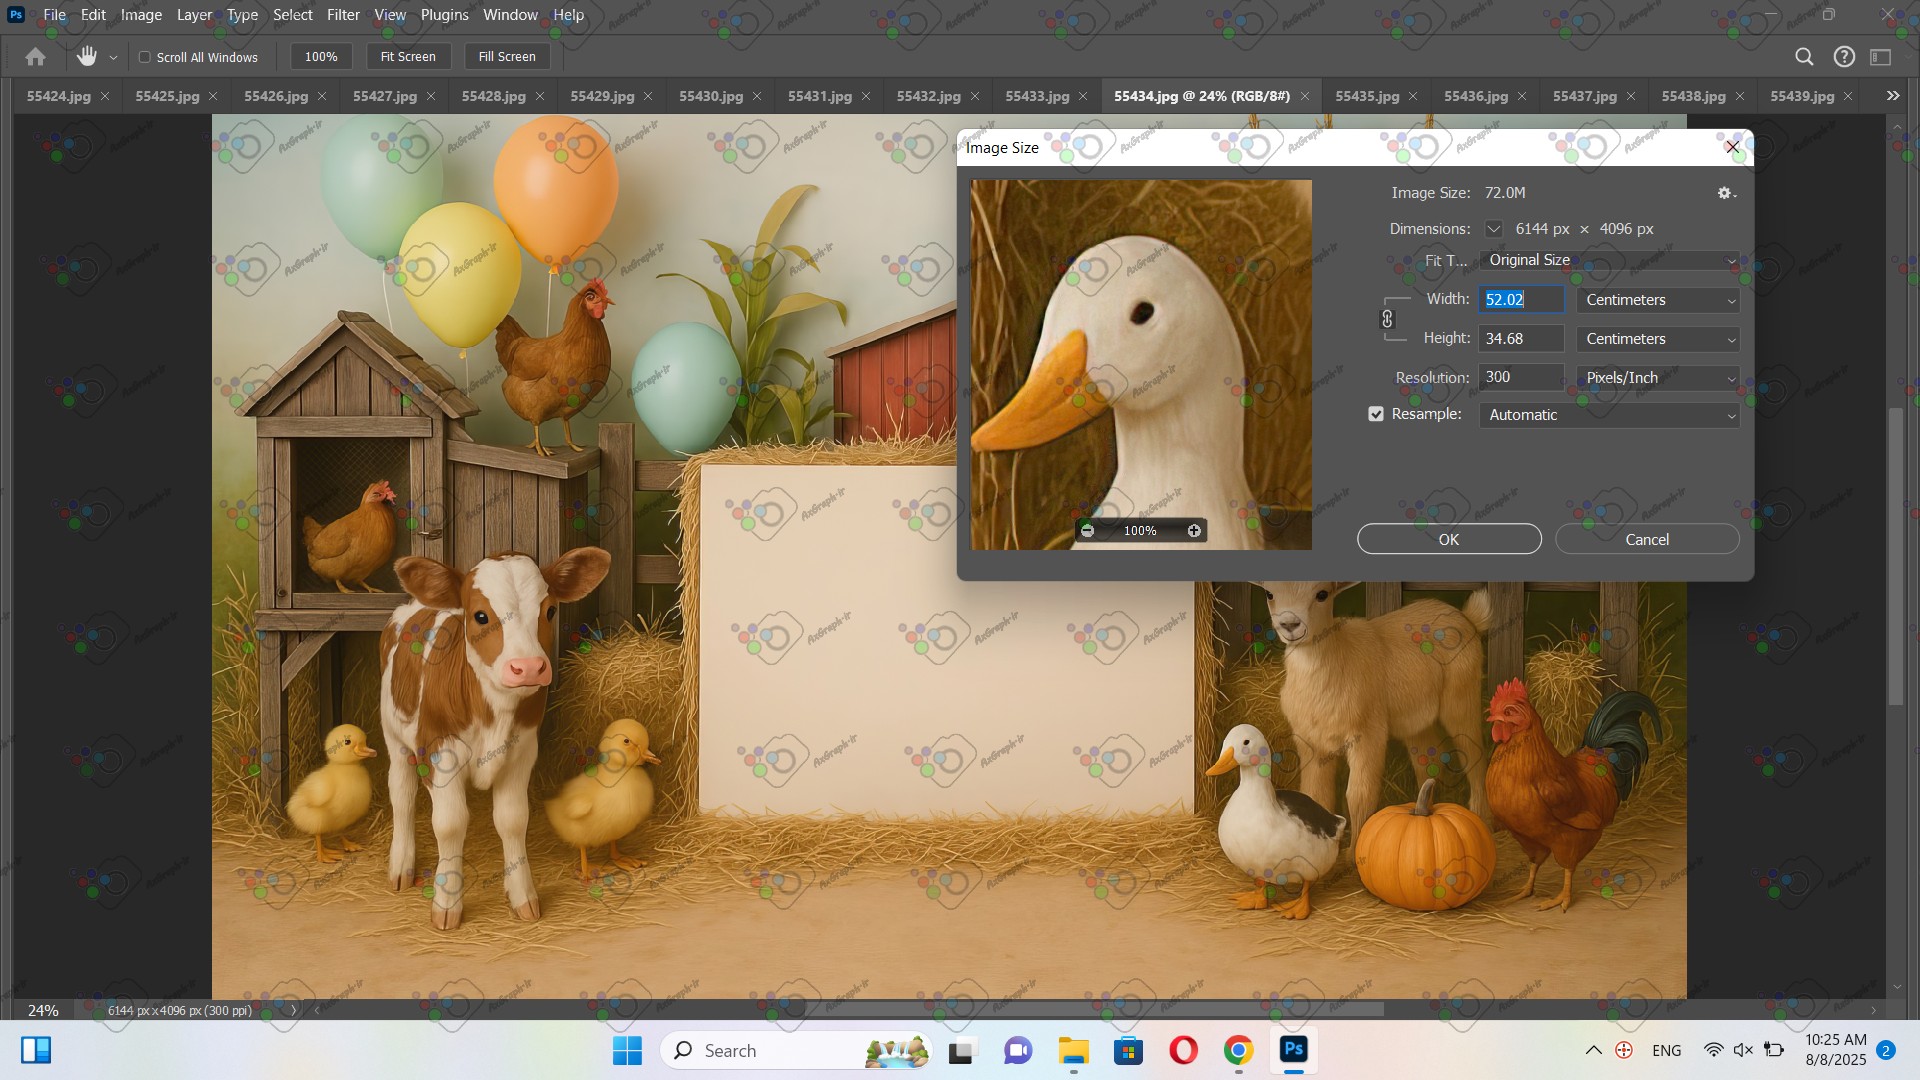Switch to the 55431.jpg tab

pyautogui.click(x=819, y=96)
